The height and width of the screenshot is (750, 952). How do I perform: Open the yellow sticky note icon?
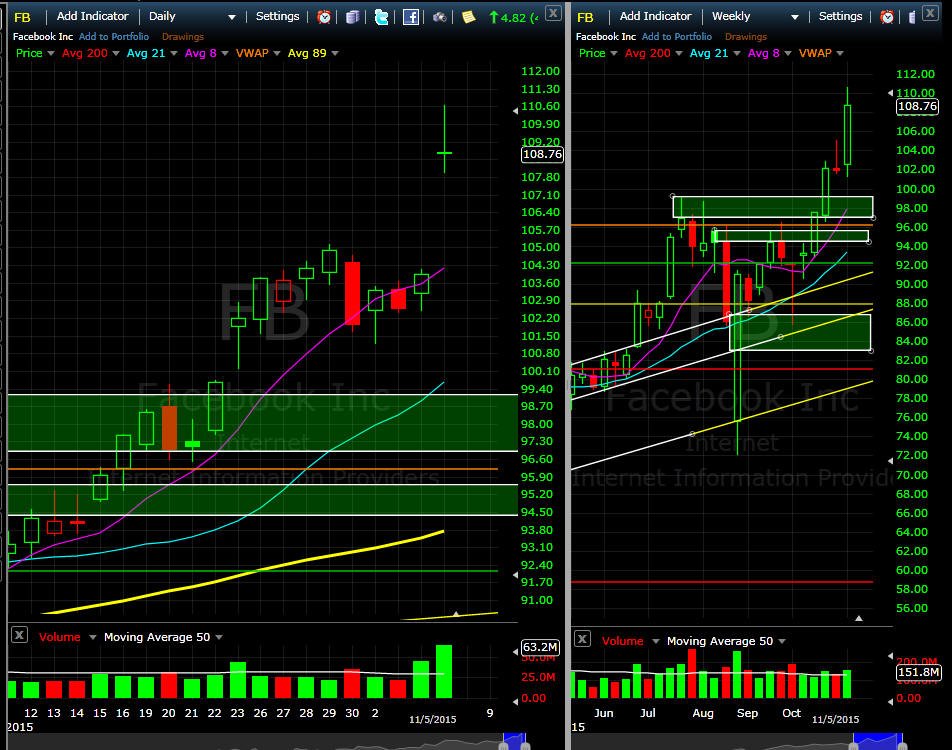click(x=468, y=17)
